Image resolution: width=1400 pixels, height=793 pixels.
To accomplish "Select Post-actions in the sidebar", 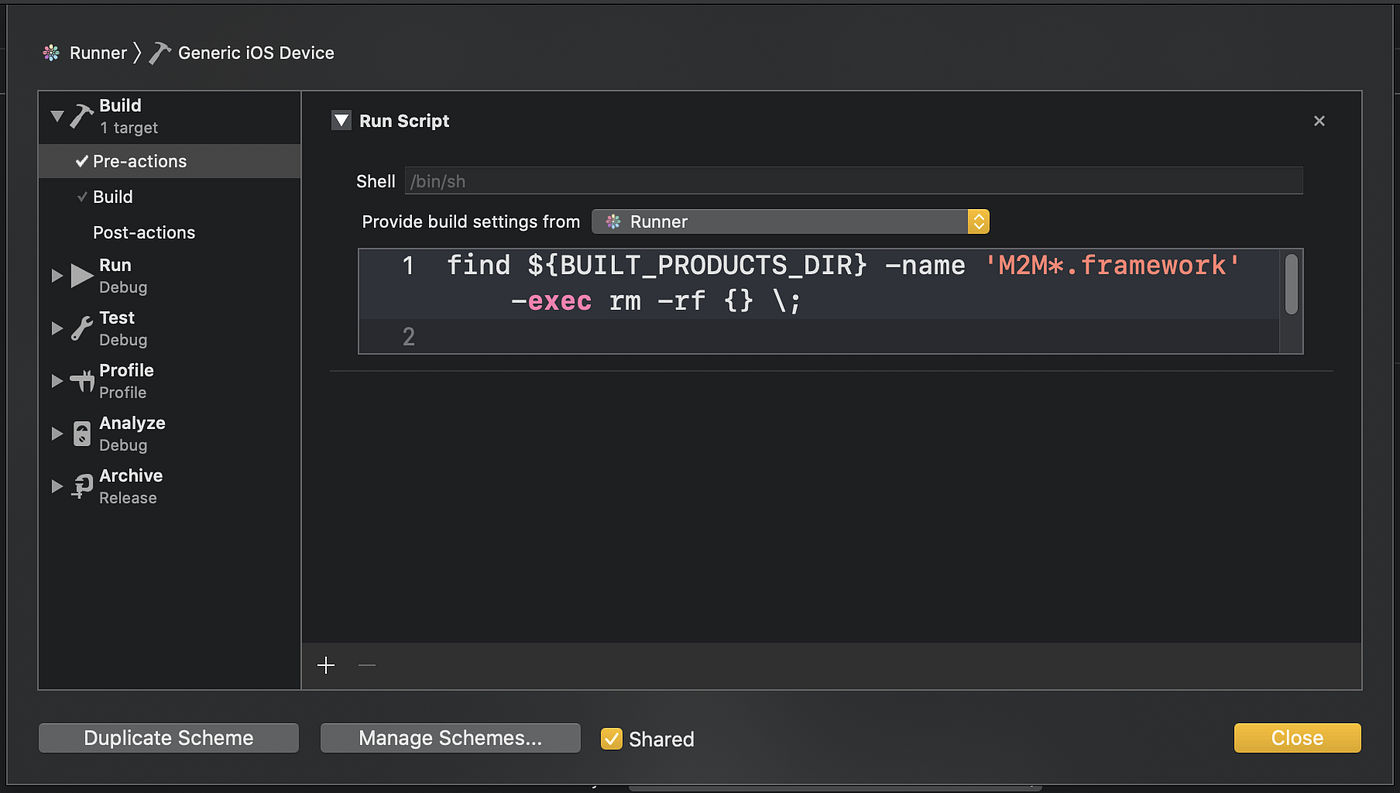I will 170,232.
